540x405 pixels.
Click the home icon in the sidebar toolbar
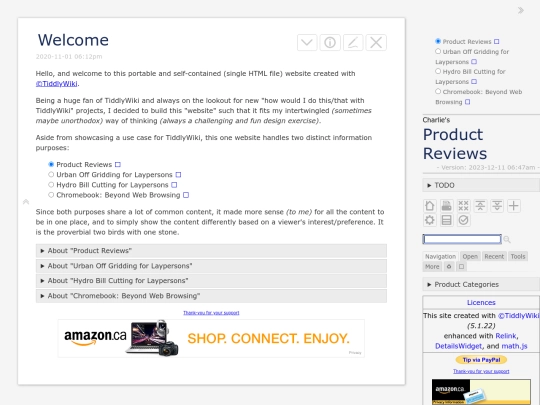(x=429, y=206)
